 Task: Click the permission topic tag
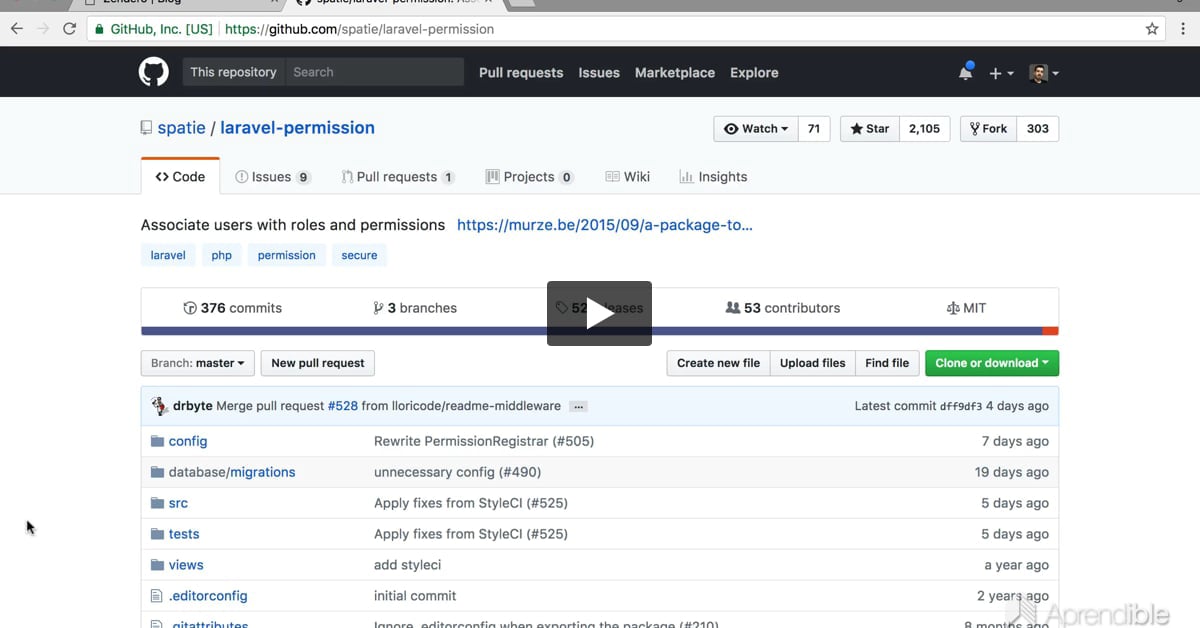click(x=286, y=255)
